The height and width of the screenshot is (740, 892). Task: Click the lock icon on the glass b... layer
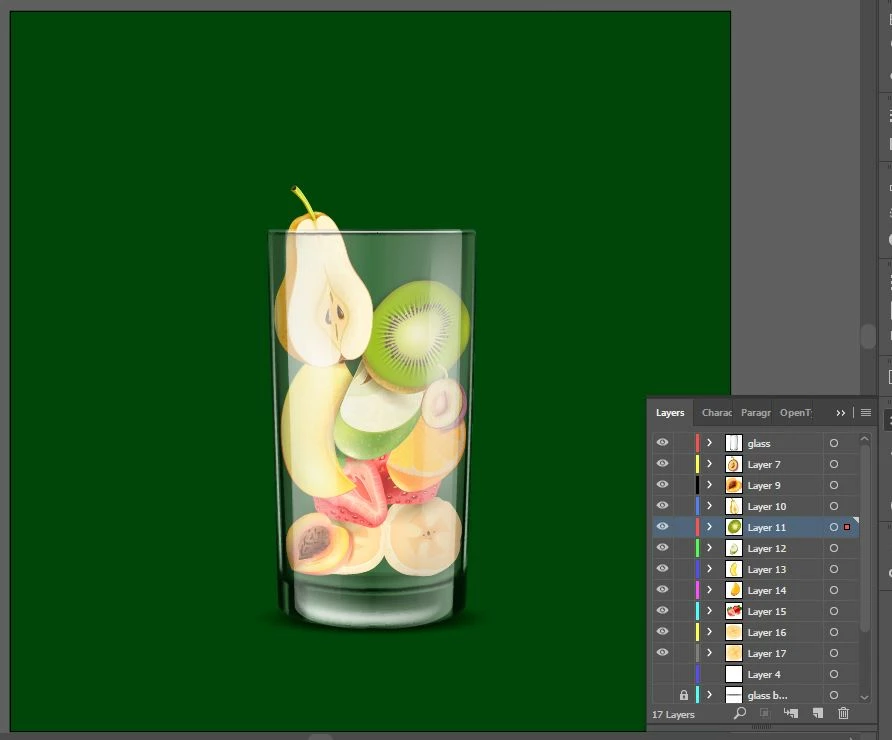(x=684, y=695)
